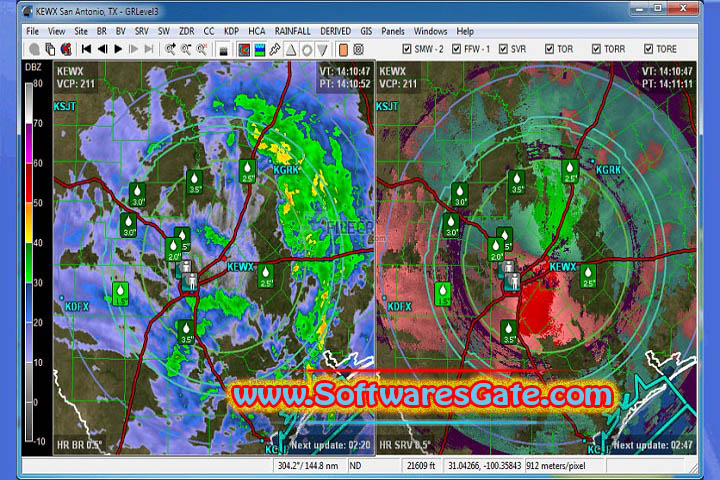This screenshot has width=720, height=480.
Task: Toggle the FFW - 1 checkbox
Action: pyautogui.click(x=456, y=49)
